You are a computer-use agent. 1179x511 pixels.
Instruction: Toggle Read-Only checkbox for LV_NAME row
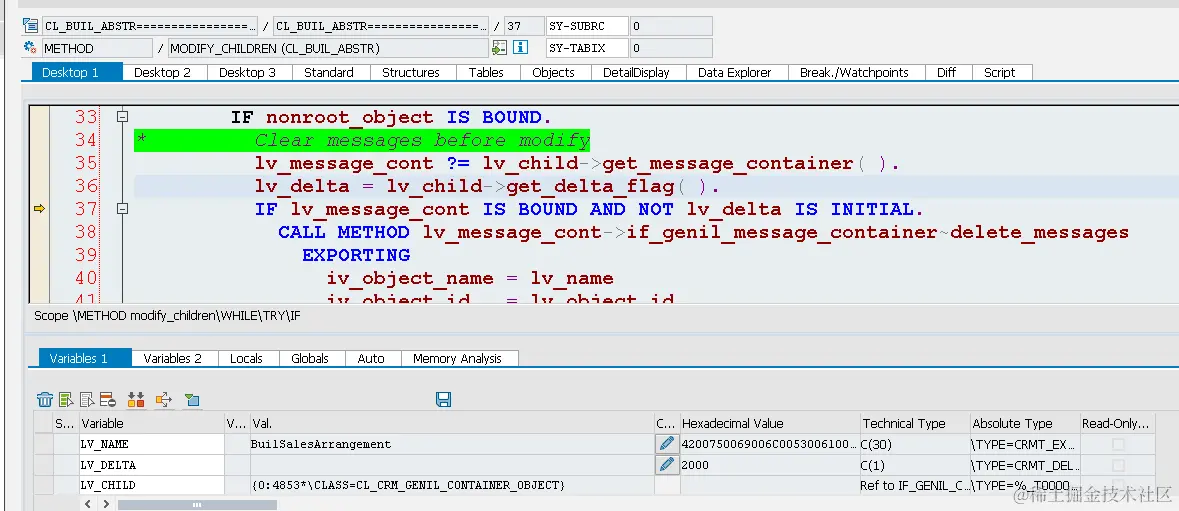click(1118, 444)
